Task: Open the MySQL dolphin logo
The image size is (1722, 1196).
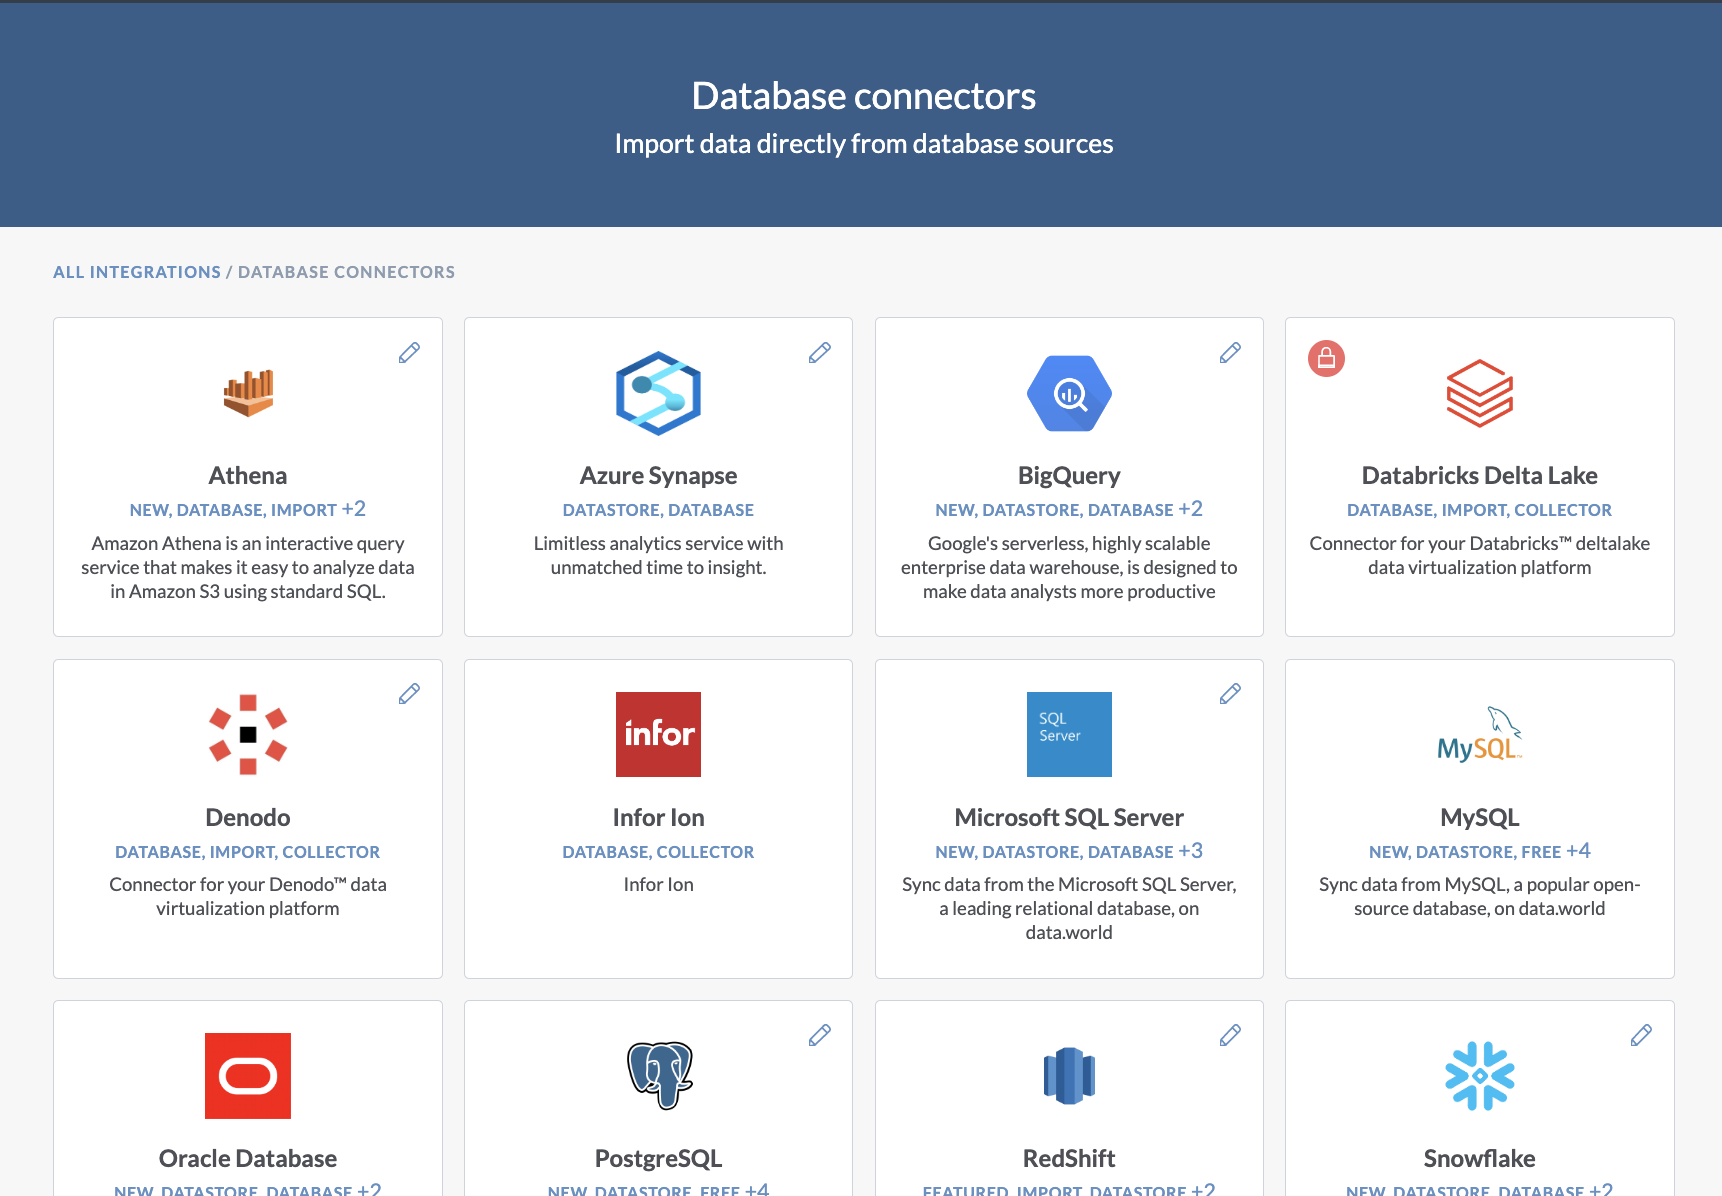Action: (x=1480, y=734)
